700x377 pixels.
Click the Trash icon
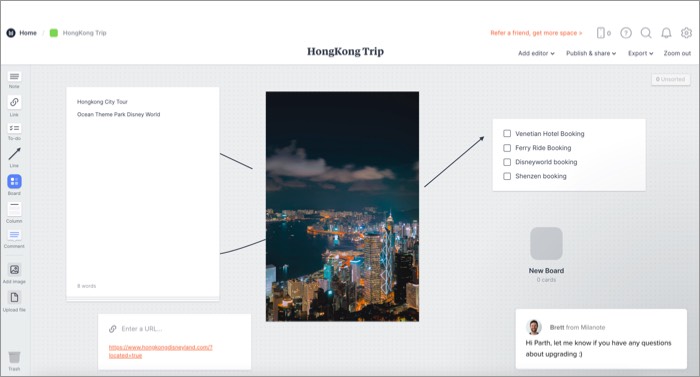(x=14, y=357)
